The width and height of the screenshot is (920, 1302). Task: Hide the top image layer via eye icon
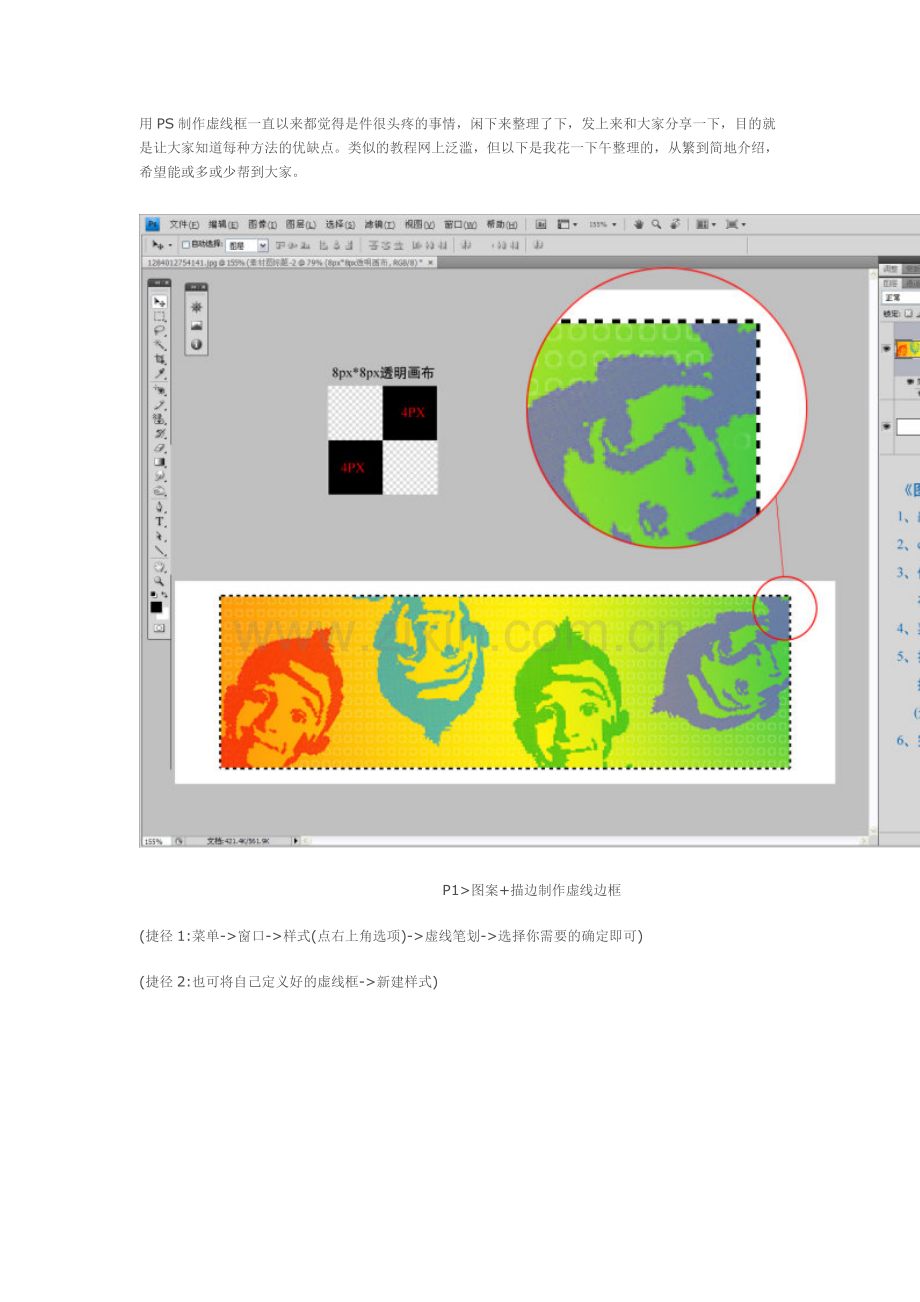tap(886, 348)
